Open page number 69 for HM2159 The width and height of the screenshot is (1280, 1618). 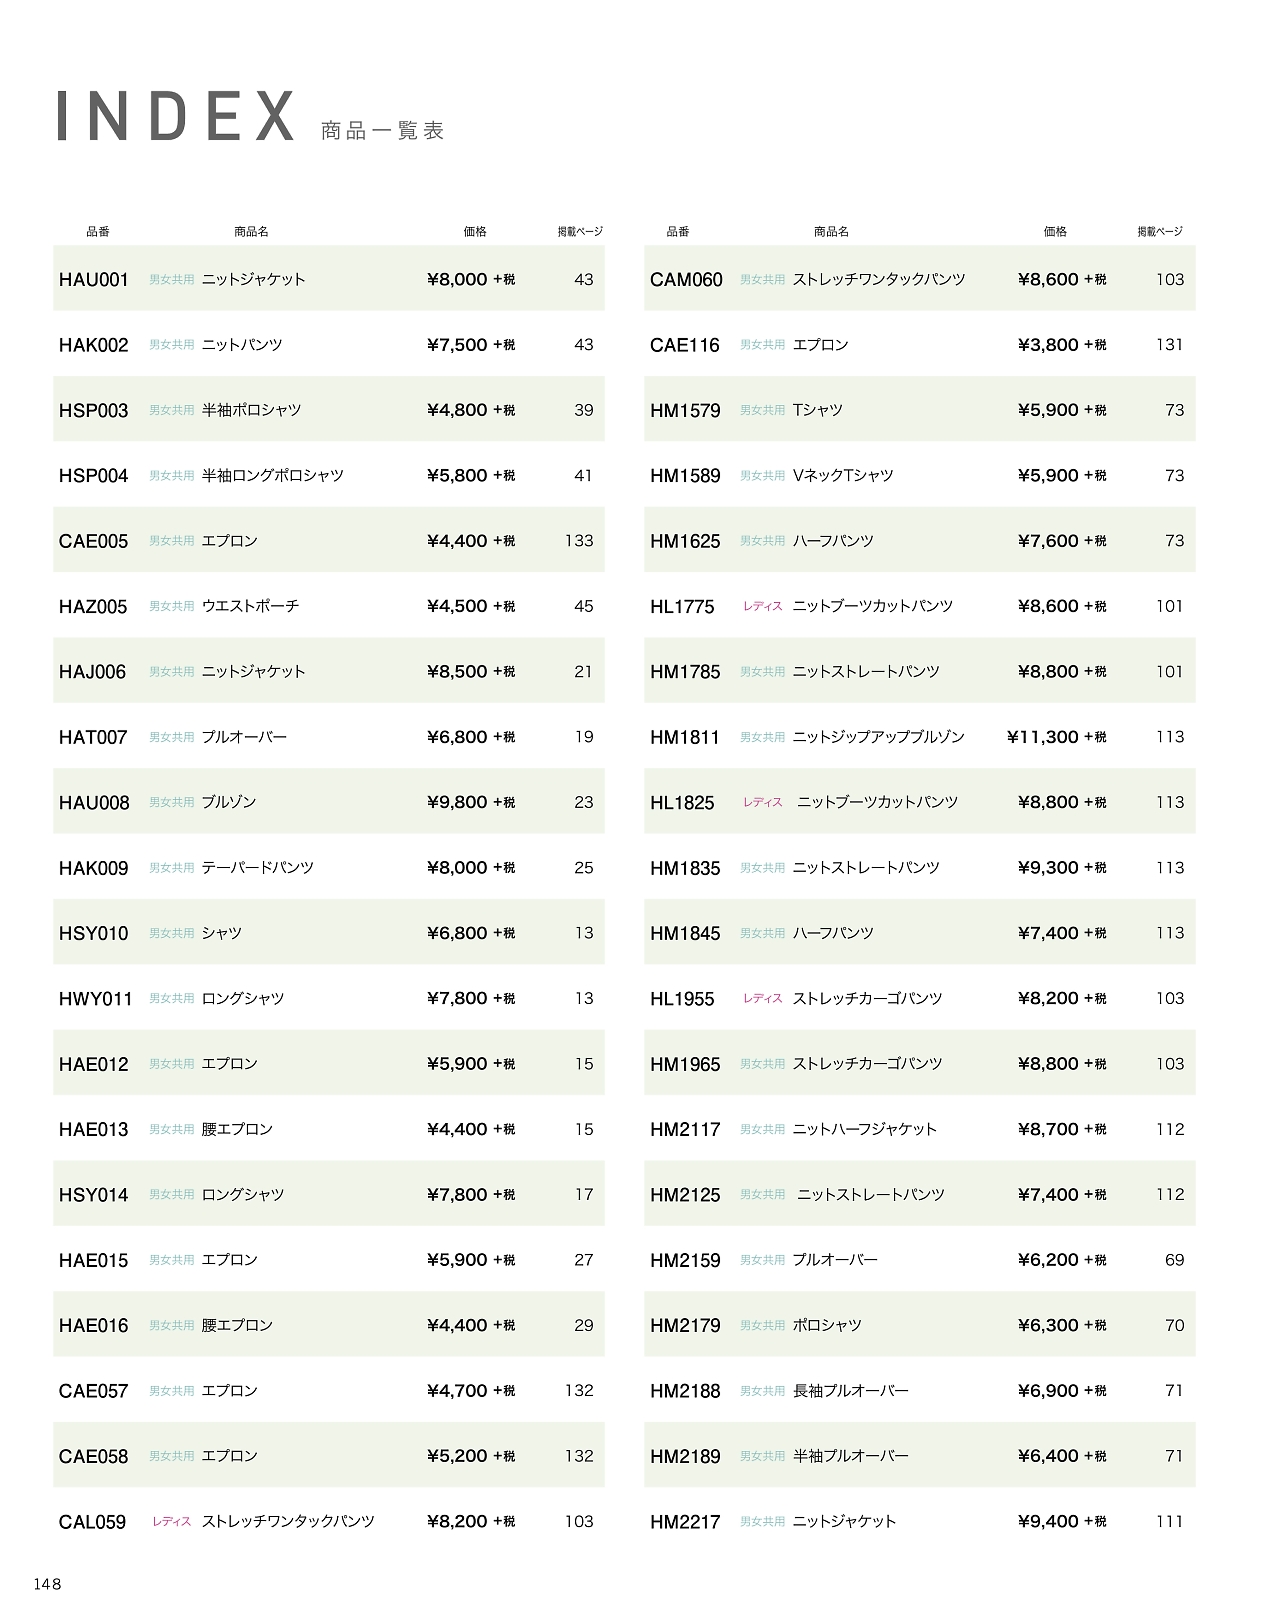(1174, 1260)
